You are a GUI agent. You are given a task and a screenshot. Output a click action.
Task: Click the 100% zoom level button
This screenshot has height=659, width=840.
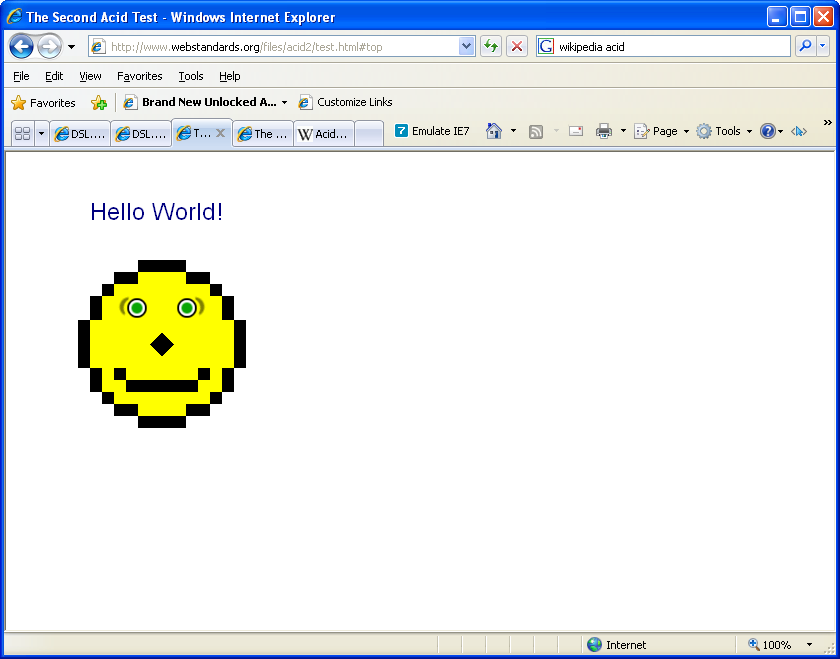(770, 645)
